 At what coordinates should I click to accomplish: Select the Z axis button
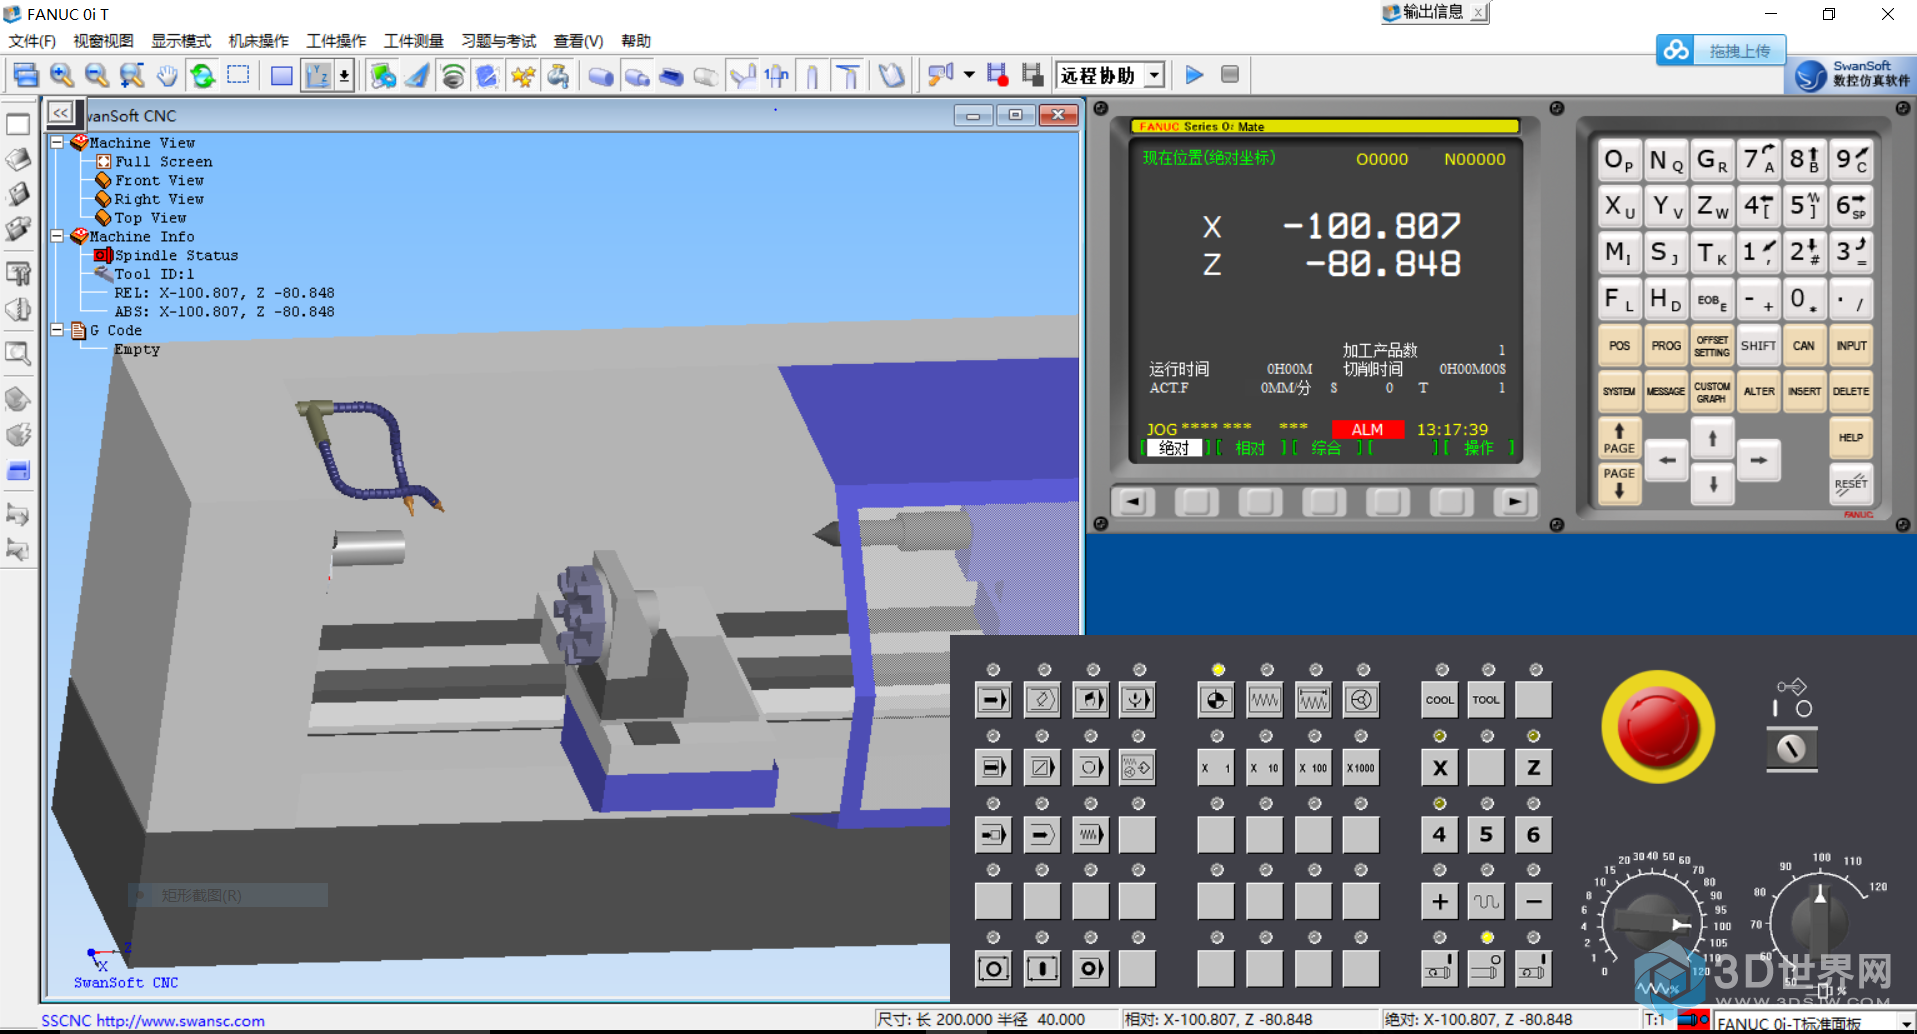[x=1533, y=768]
